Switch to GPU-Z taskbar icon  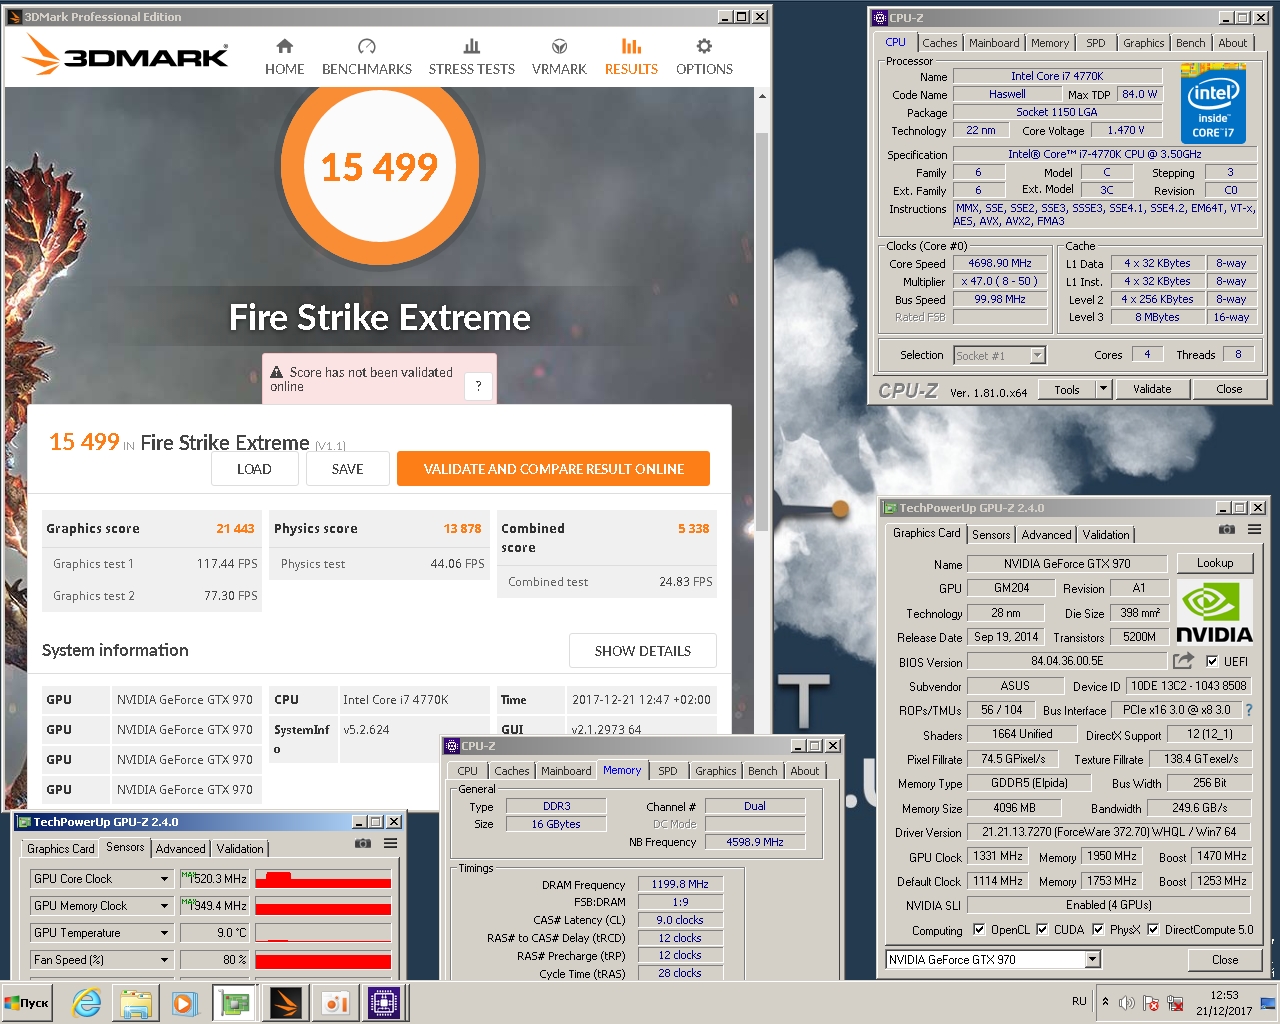[234, 1003]
